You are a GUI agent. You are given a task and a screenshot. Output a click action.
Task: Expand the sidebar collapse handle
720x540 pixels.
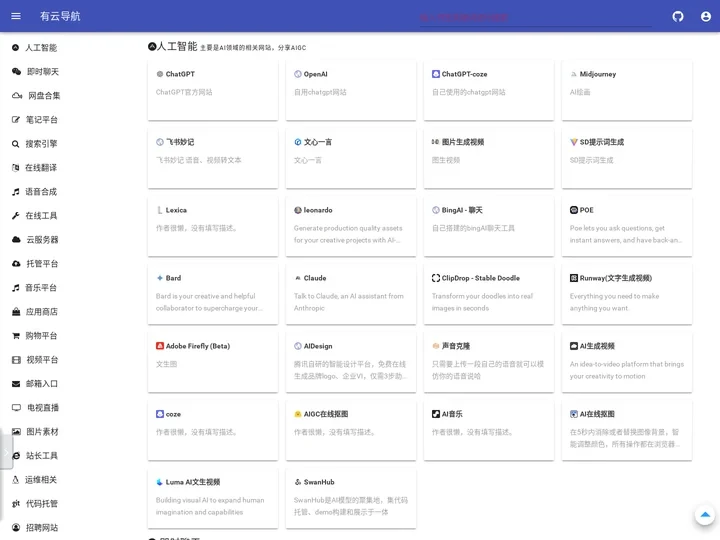tap(6, 452)
